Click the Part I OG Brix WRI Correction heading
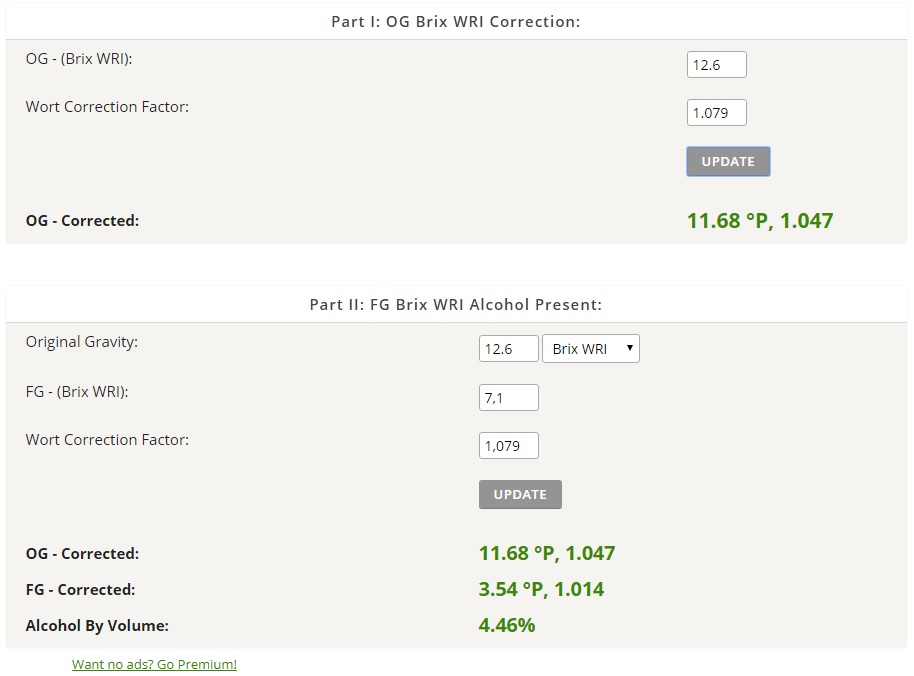The height and width of the screenshot is (676, 914). pos(456,22)
